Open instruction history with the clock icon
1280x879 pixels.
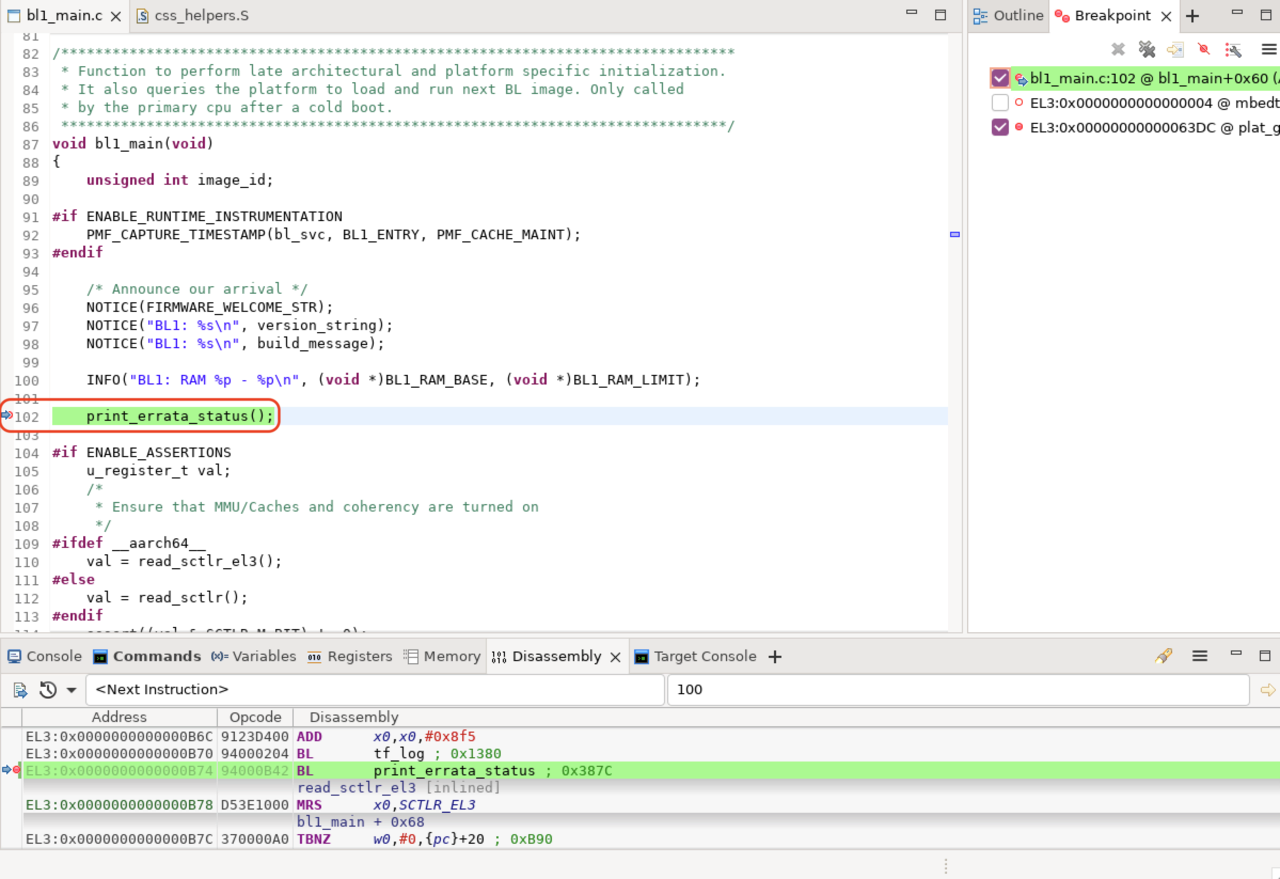coord(46,689)
